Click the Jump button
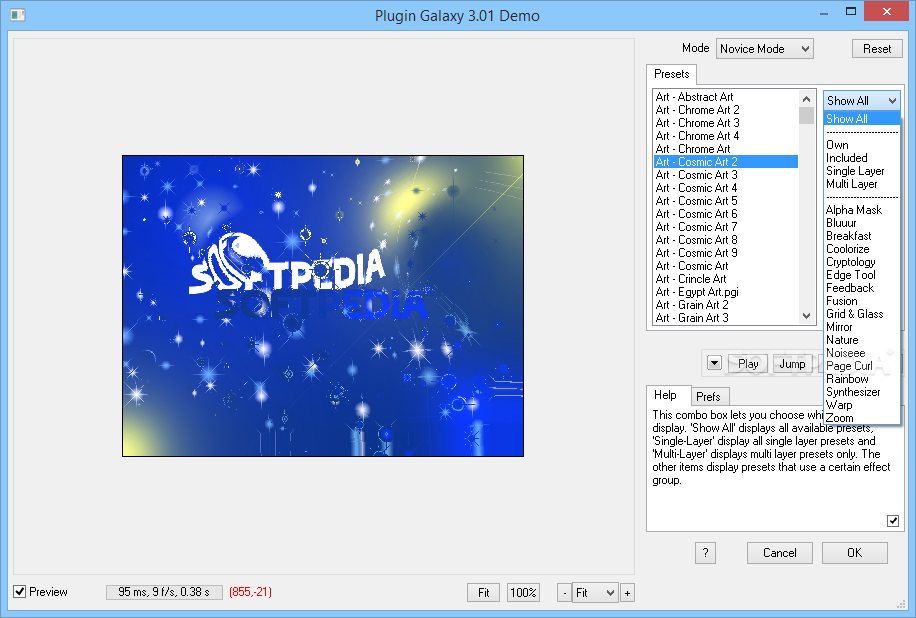 [x=792, y=364]
